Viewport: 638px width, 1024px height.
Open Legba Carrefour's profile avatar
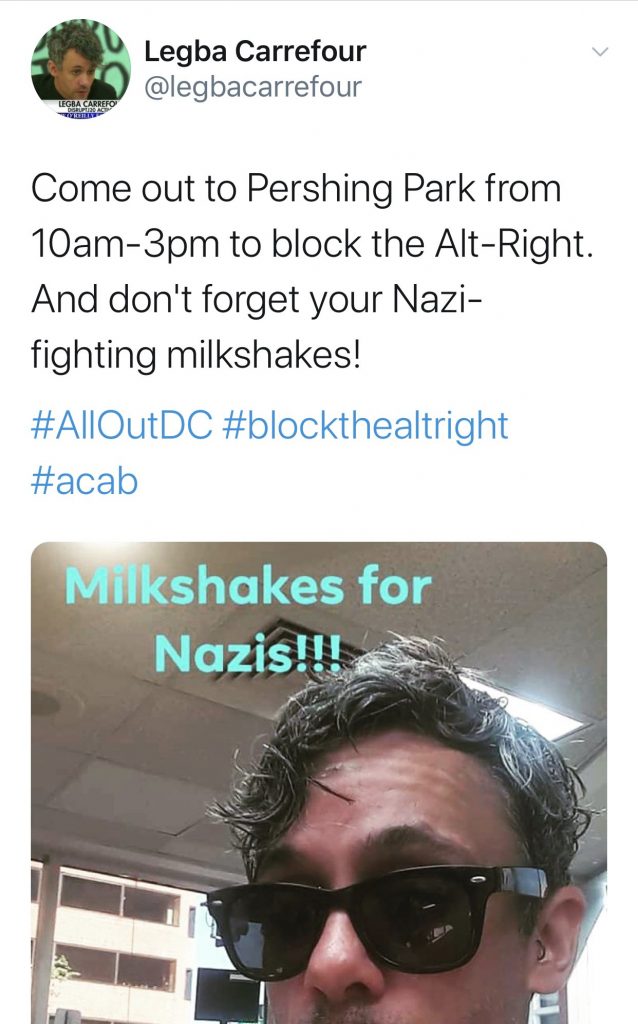81,69
